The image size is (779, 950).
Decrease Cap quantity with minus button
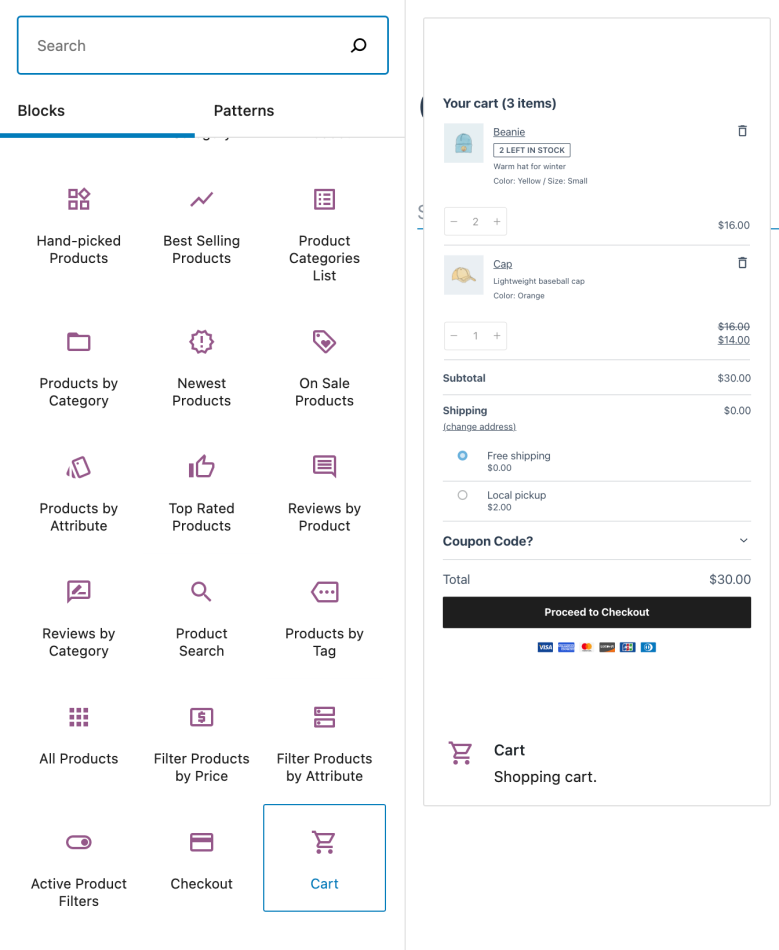454,336
